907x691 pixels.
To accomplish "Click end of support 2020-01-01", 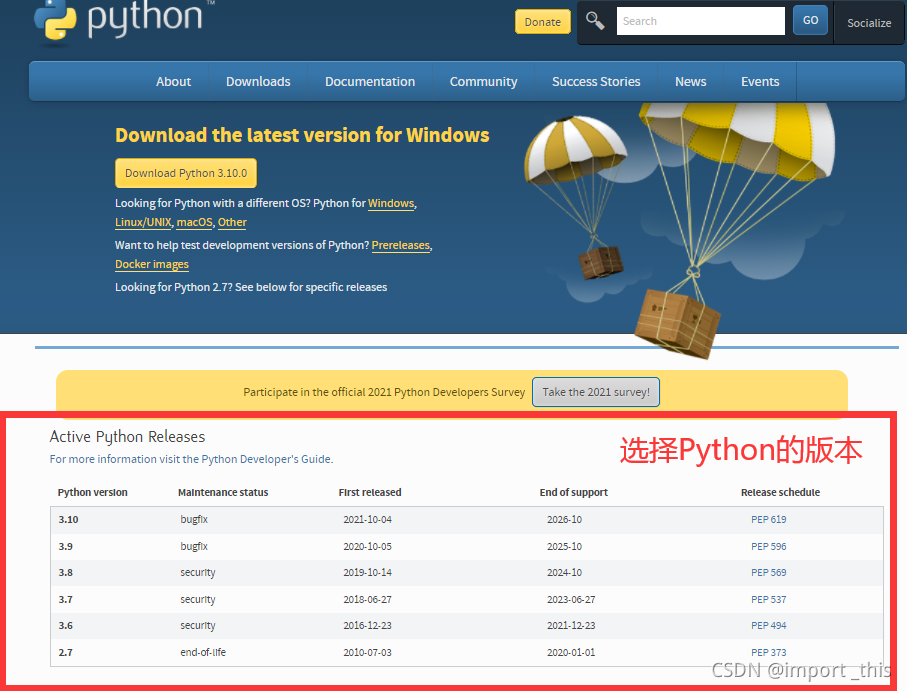I will (x=571, y=652).
